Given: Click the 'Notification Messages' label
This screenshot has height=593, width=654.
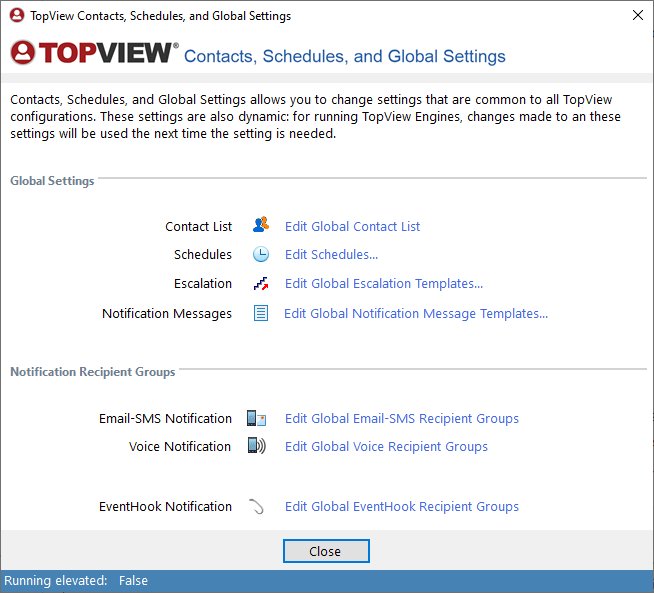Looking at the screenshot, I should (167, 314).
